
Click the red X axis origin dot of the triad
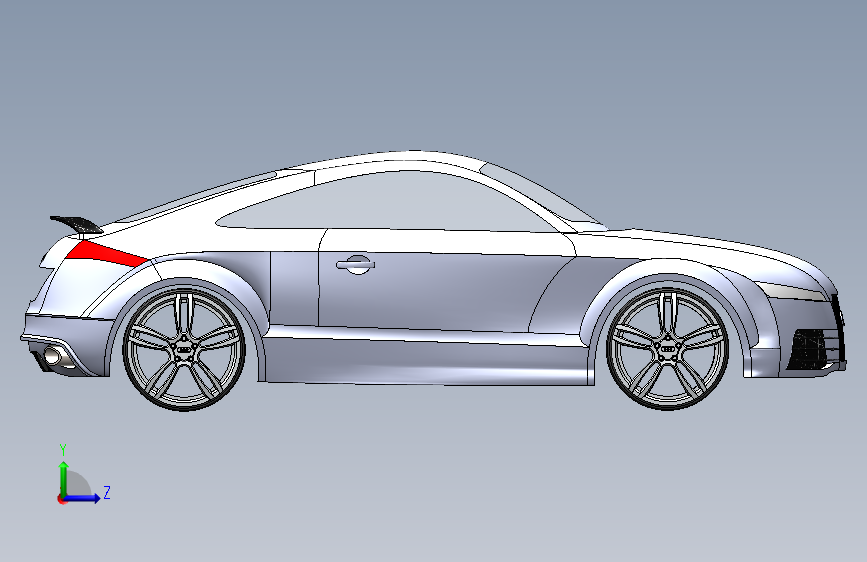[61, 499]
